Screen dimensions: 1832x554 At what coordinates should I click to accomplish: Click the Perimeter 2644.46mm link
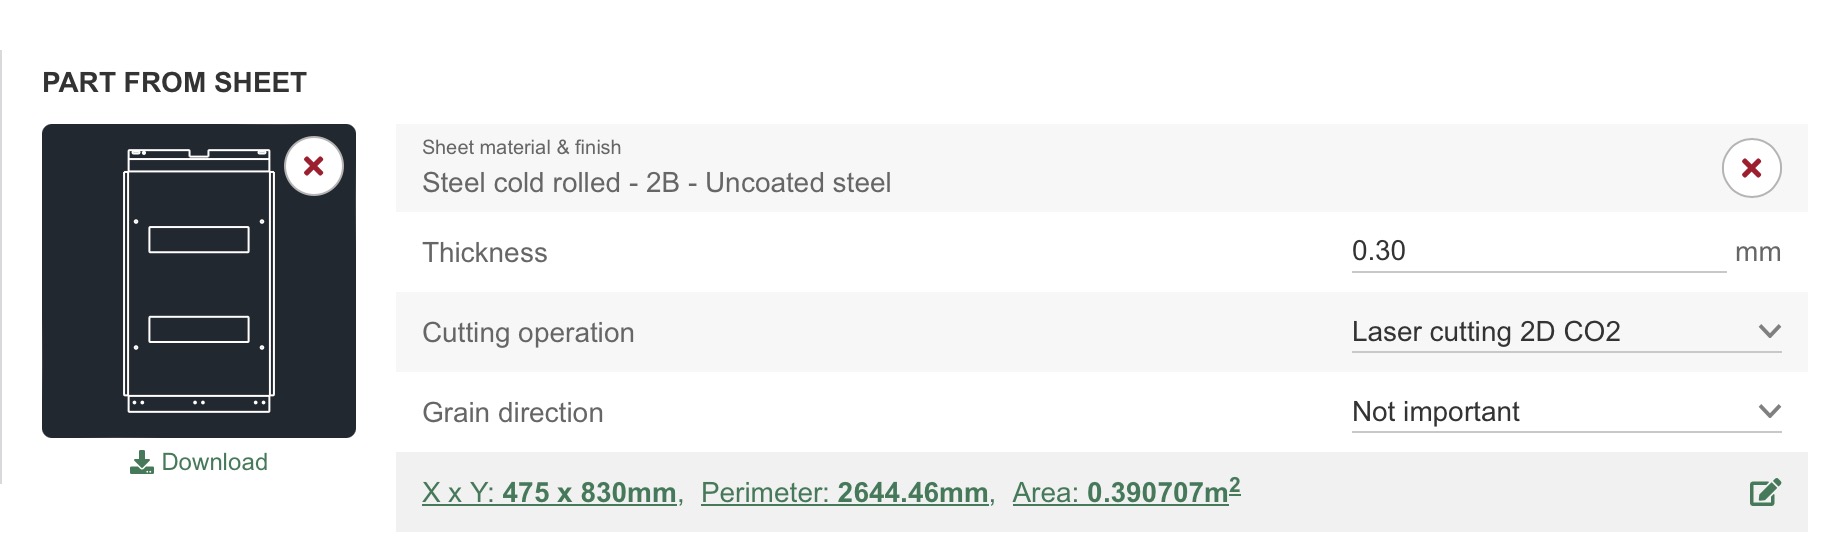click(844, 493)
